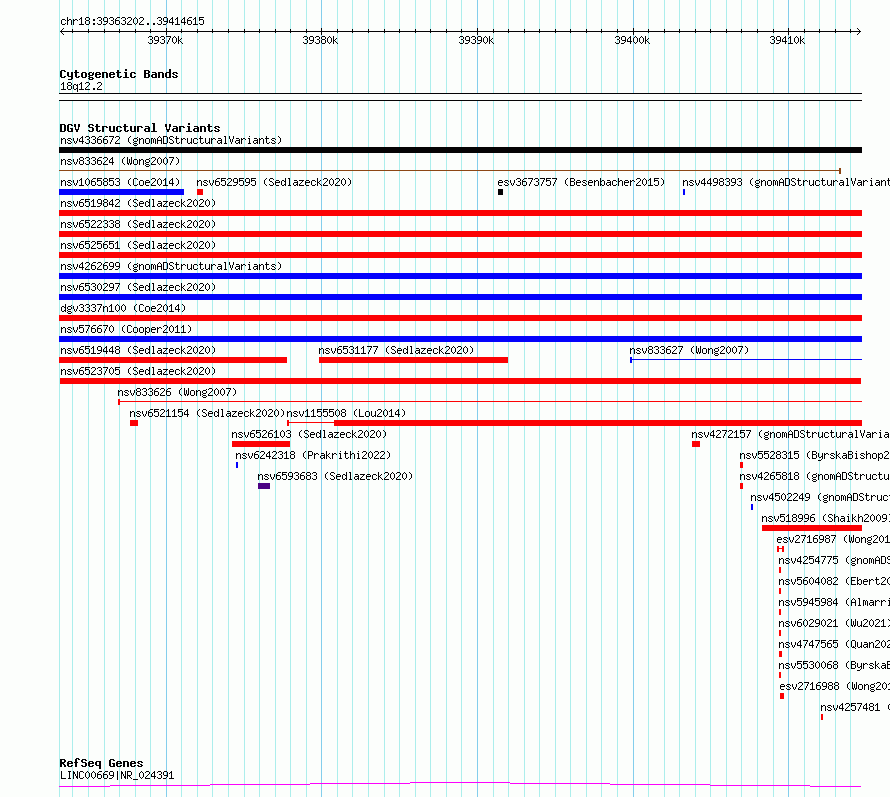Select the nsv6029021 (Wu2021) label
The image size is (890, 797).
pos(834,623)
